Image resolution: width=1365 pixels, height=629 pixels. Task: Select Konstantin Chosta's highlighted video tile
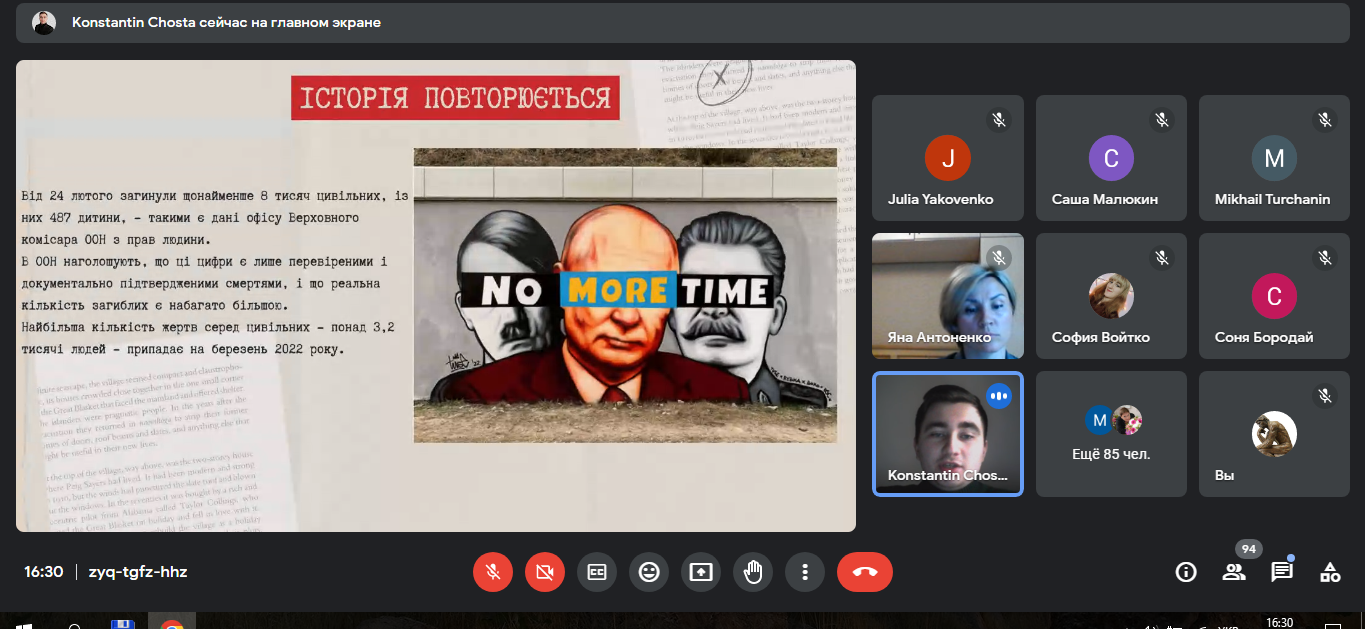tap(948, 434)
